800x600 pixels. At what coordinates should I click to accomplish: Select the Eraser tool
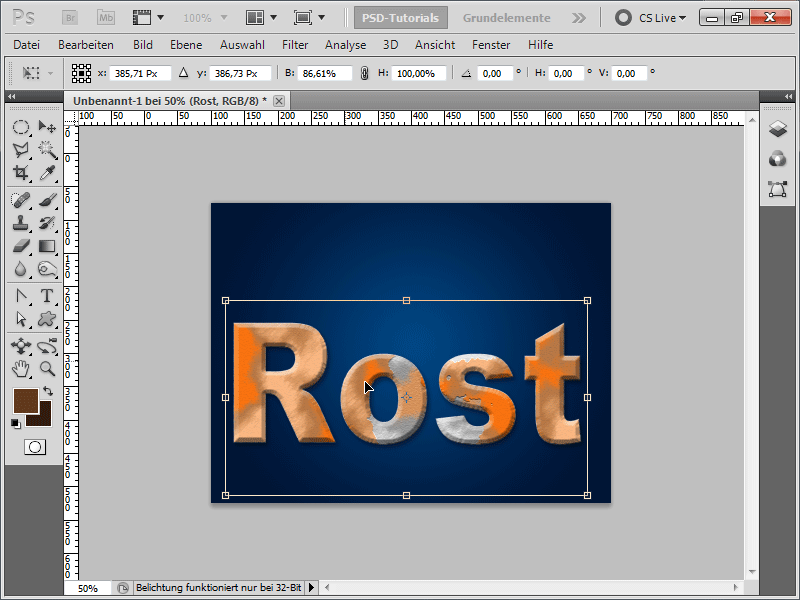(x=20, y=246)
